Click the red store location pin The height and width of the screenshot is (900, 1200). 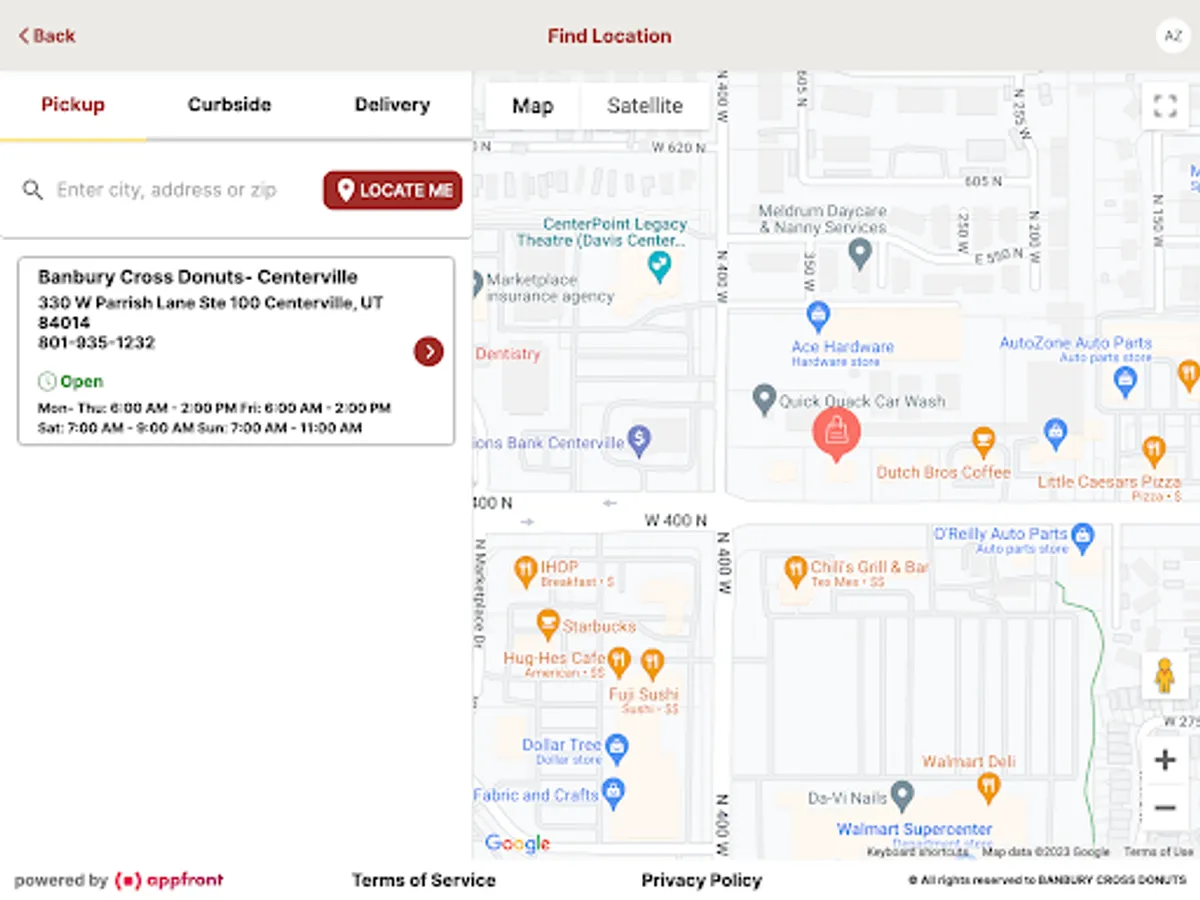(x=836, y=432)
